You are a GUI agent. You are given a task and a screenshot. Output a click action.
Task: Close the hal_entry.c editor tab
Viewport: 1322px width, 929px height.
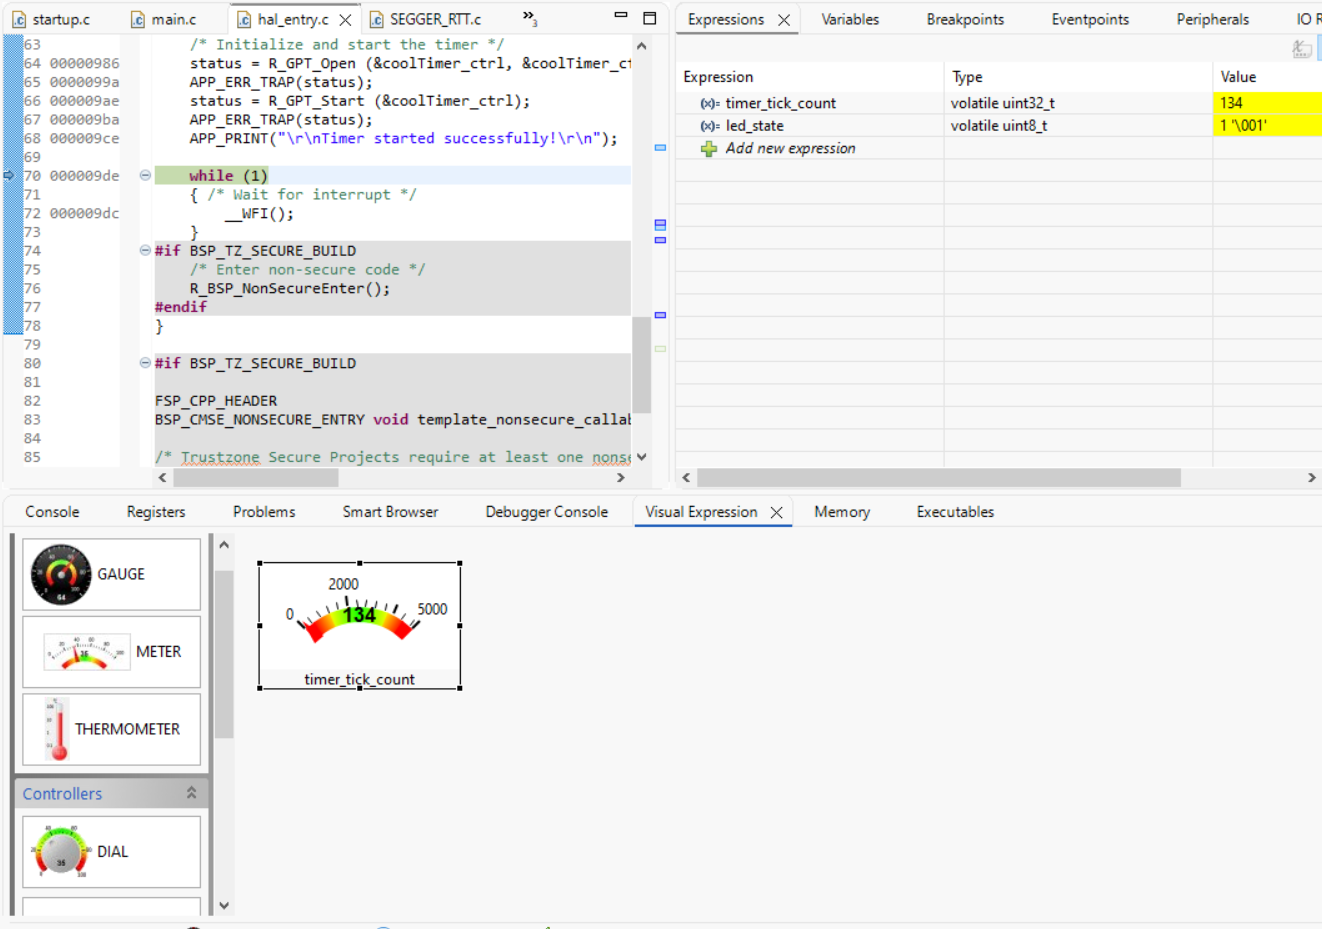(345, 20)
